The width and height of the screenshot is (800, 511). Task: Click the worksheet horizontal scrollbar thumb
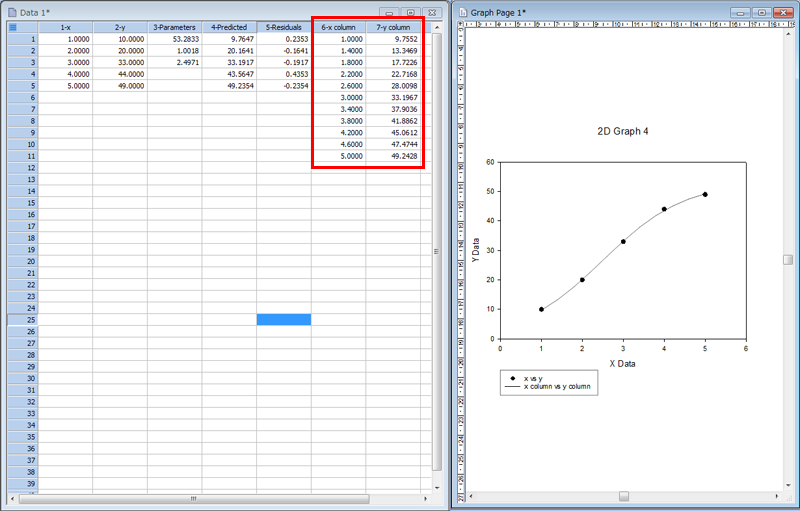[x=194, y=498]
